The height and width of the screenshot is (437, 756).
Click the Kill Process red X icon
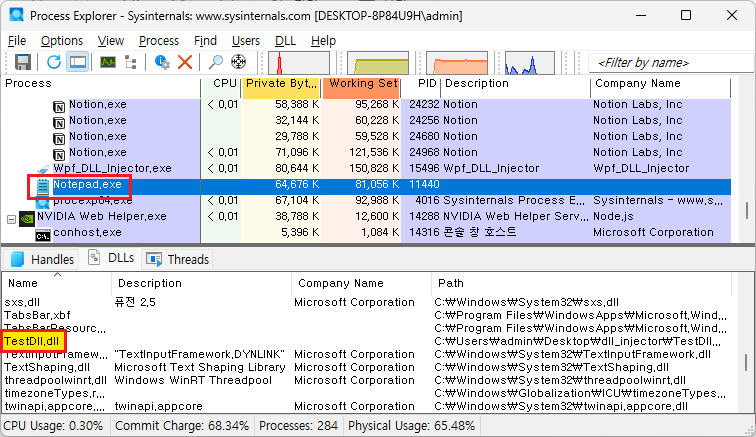[185, 62]
